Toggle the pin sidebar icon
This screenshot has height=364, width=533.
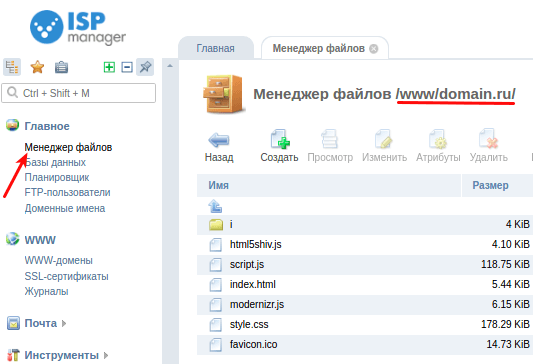(x=145, y=67)
